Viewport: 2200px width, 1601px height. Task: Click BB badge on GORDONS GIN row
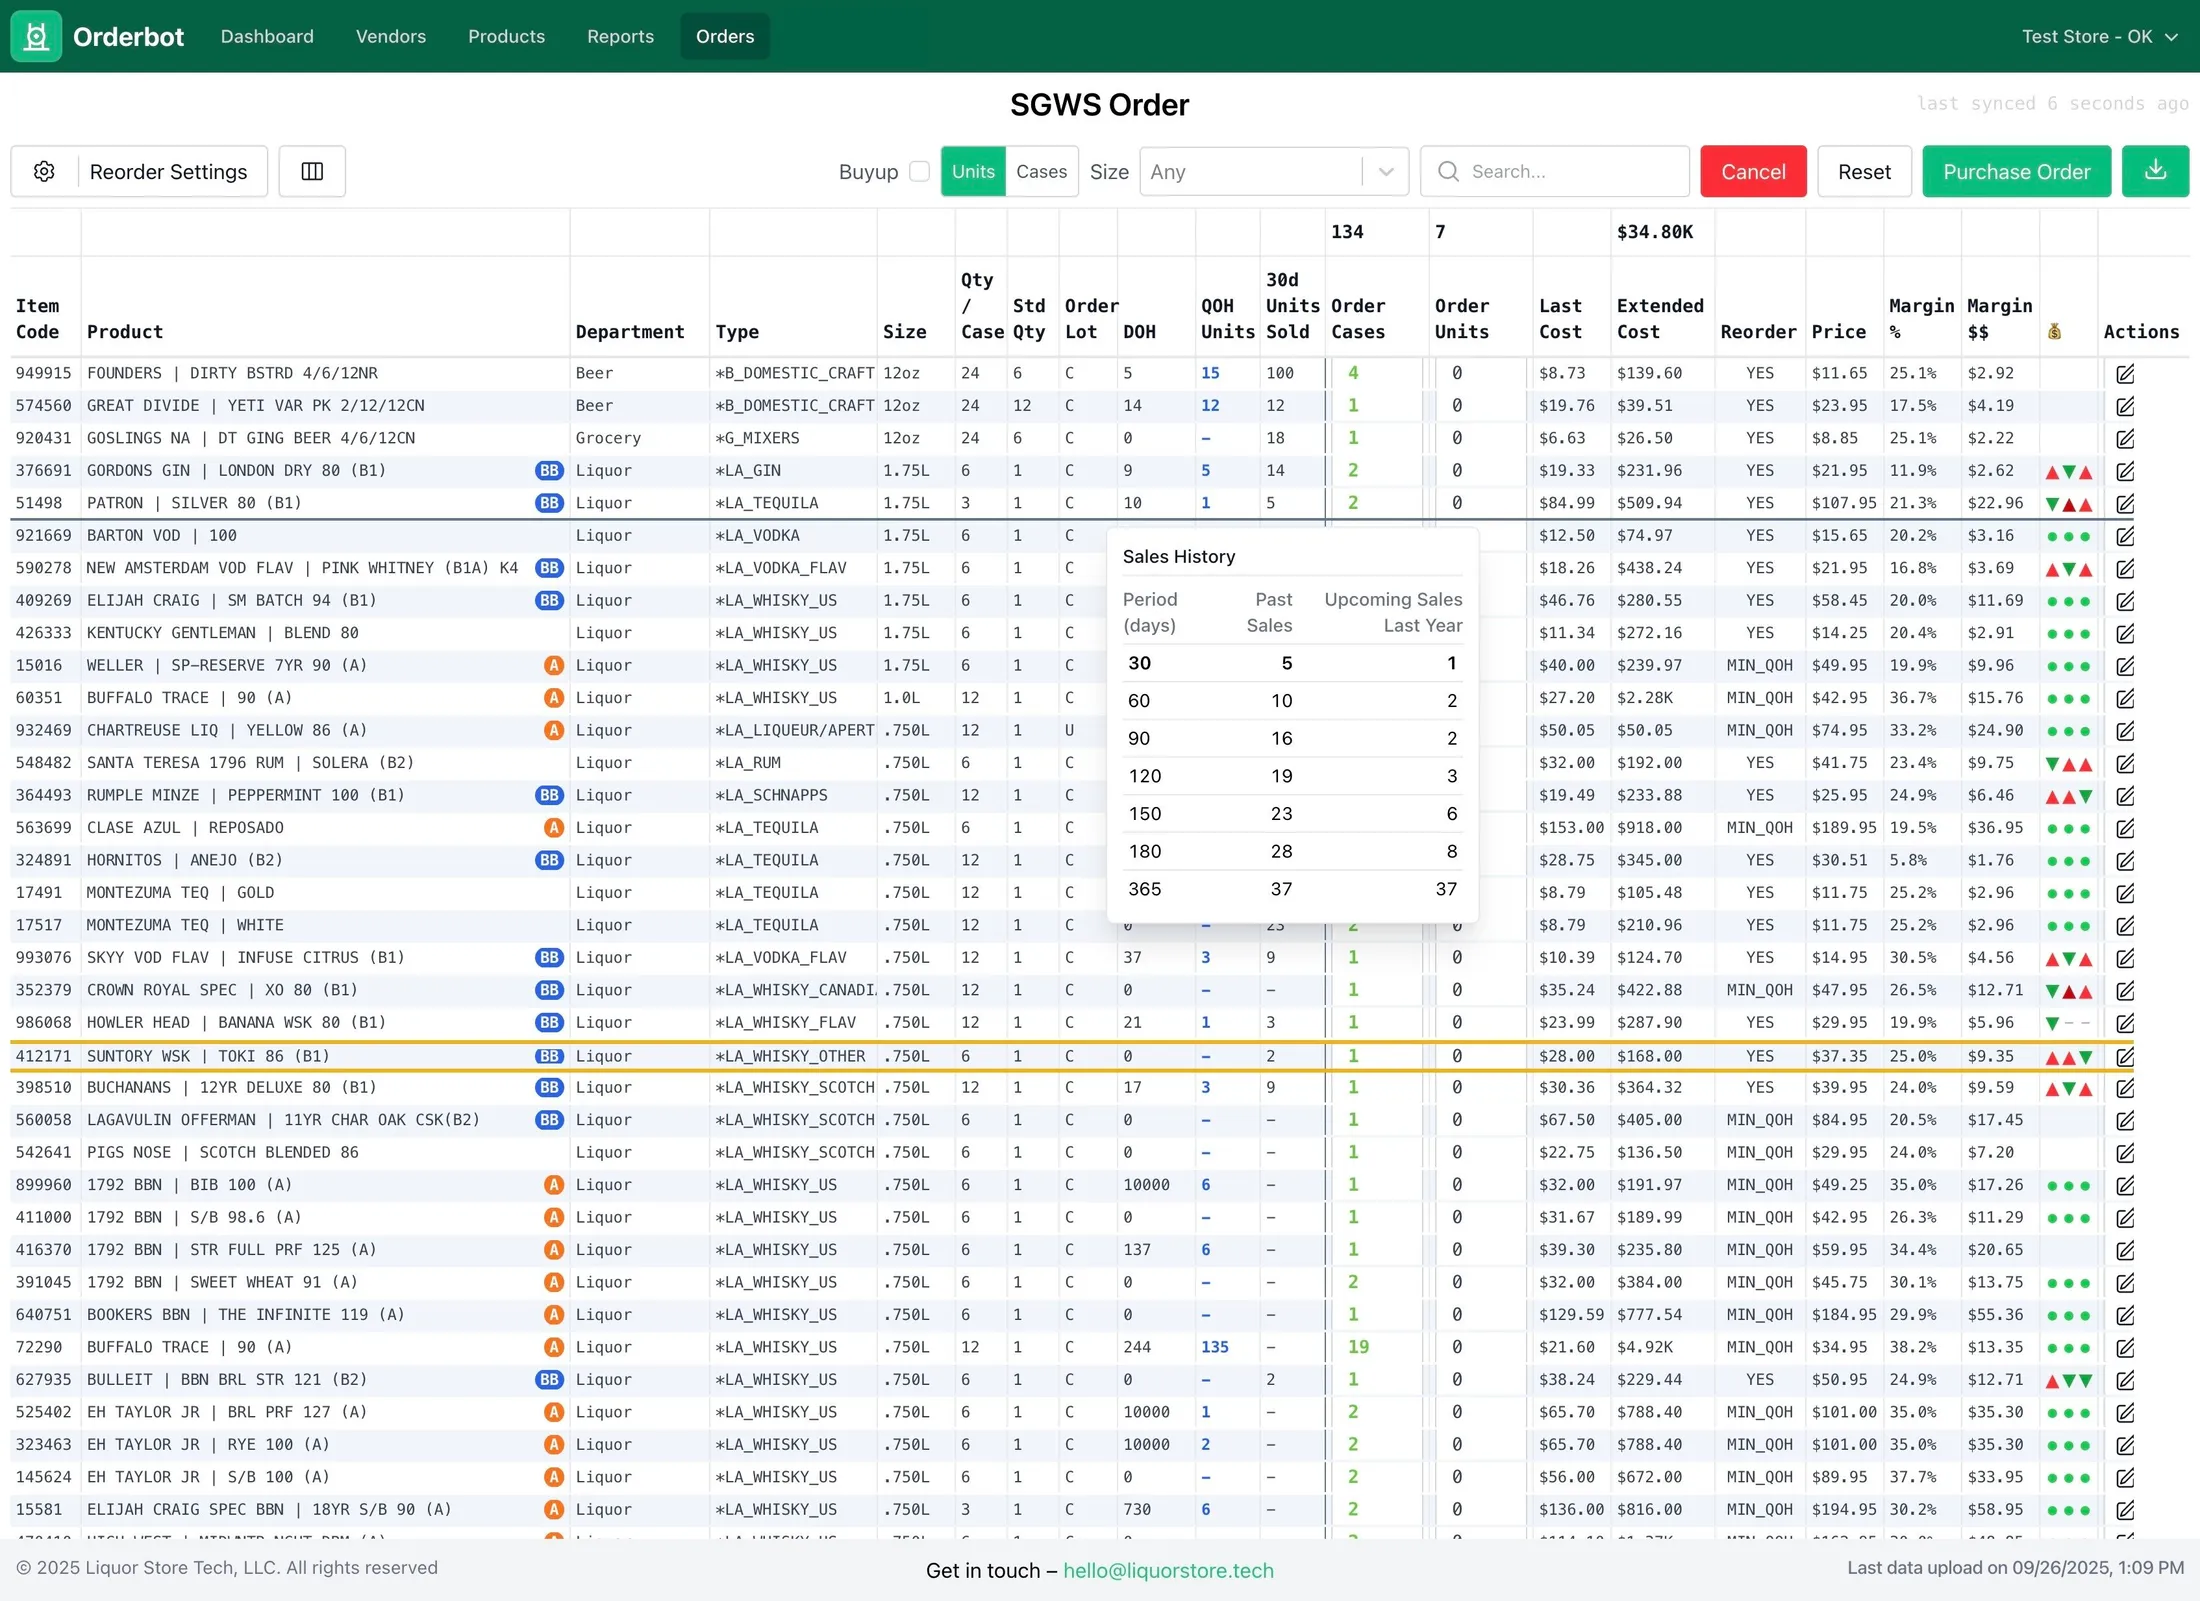pos(549,471)
